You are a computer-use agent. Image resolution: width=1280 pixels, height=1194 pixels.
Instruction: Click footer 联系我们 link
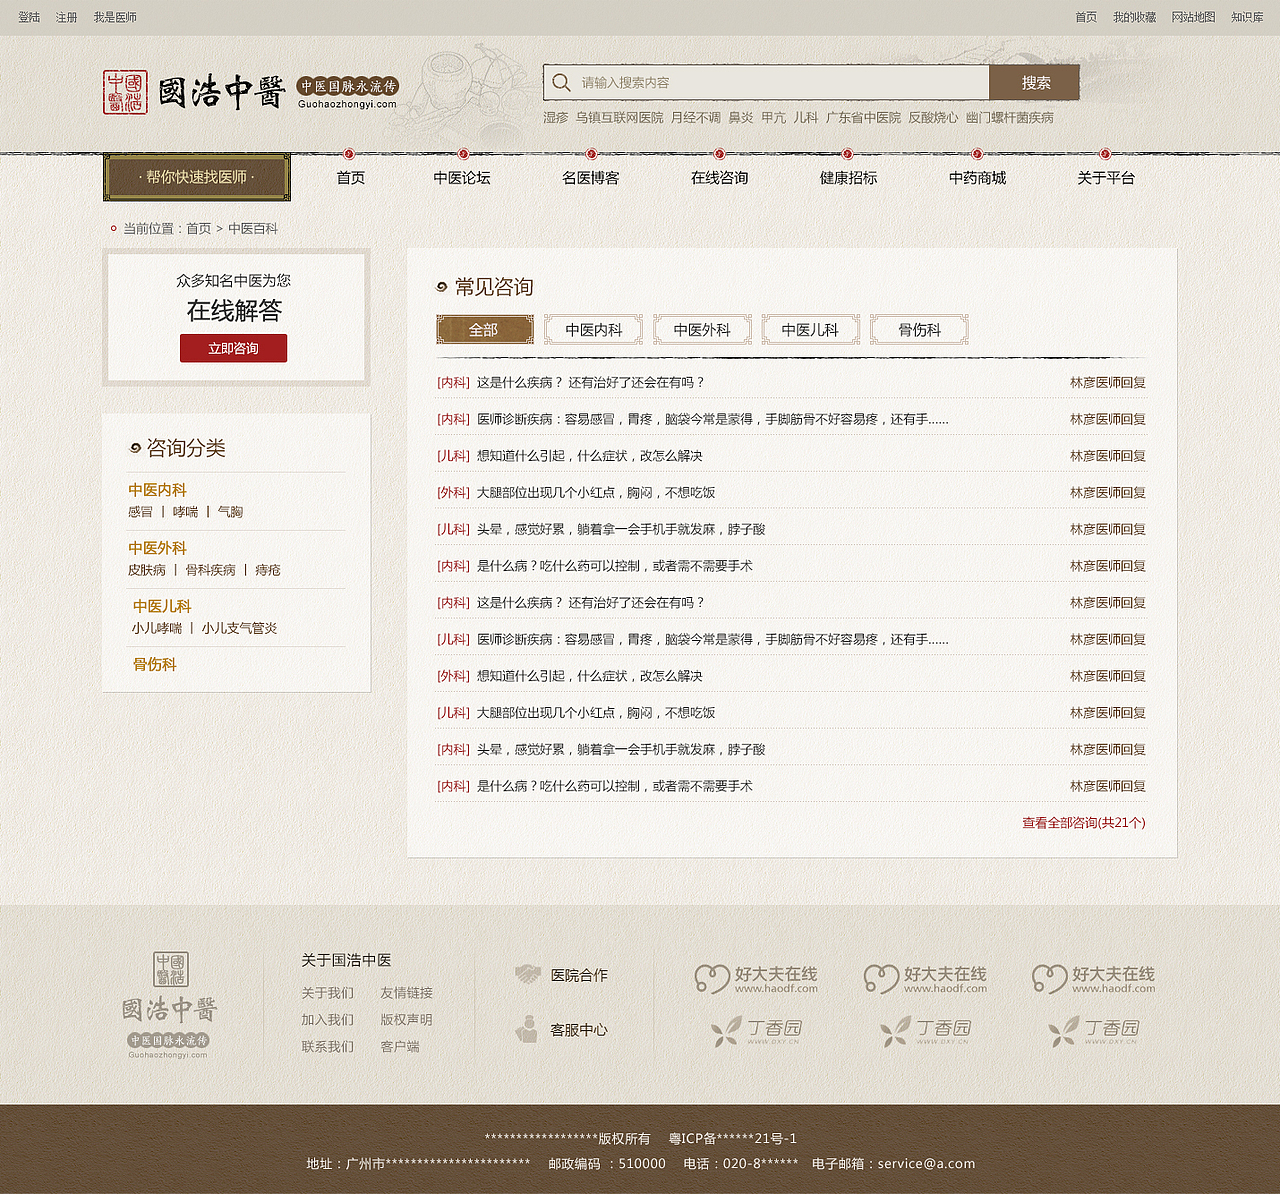[x=327, y=1047]
